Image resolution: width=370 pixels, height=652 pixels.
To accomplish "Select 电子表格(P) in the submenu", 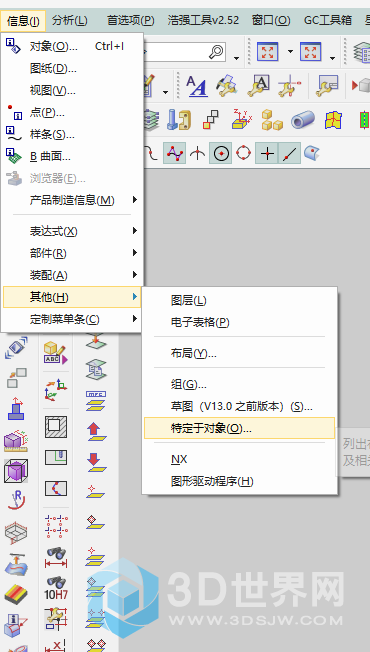I will 239,322.
